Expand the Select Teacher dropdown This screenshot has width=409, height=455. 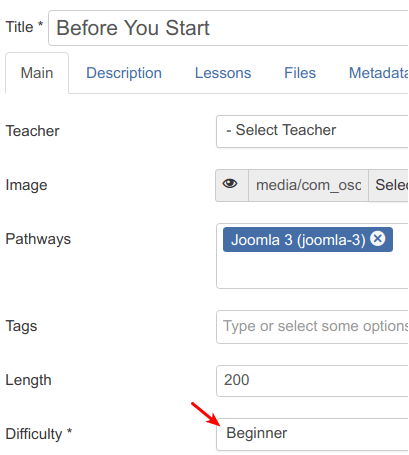pos(313,131)
